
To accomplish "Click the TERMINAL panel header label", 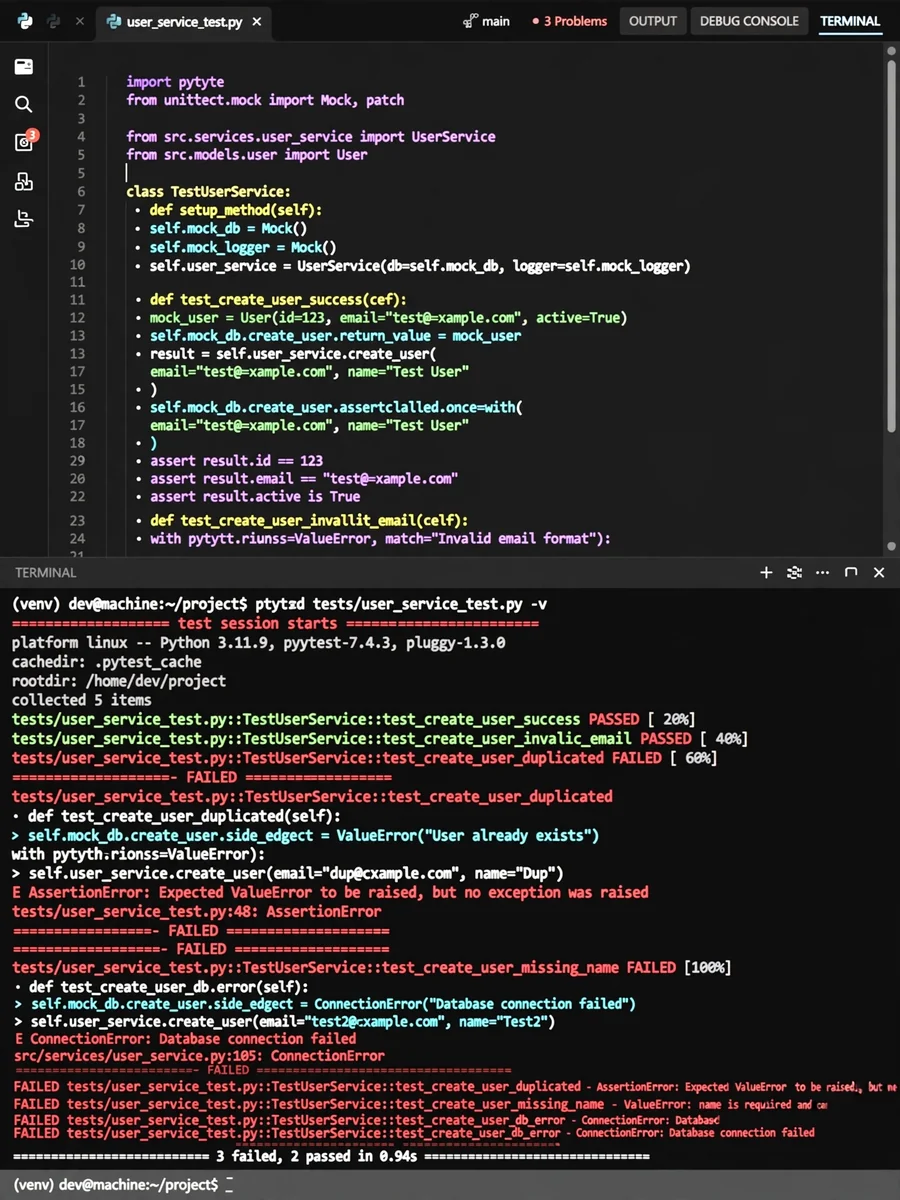I will (46, 573).
